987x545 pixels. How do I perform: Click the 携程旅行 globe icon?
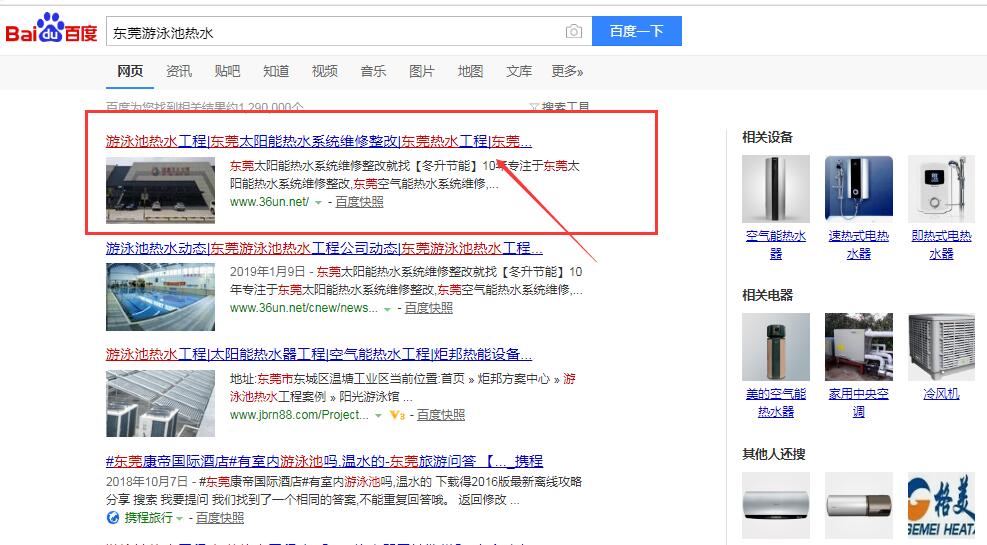[113, 518]
